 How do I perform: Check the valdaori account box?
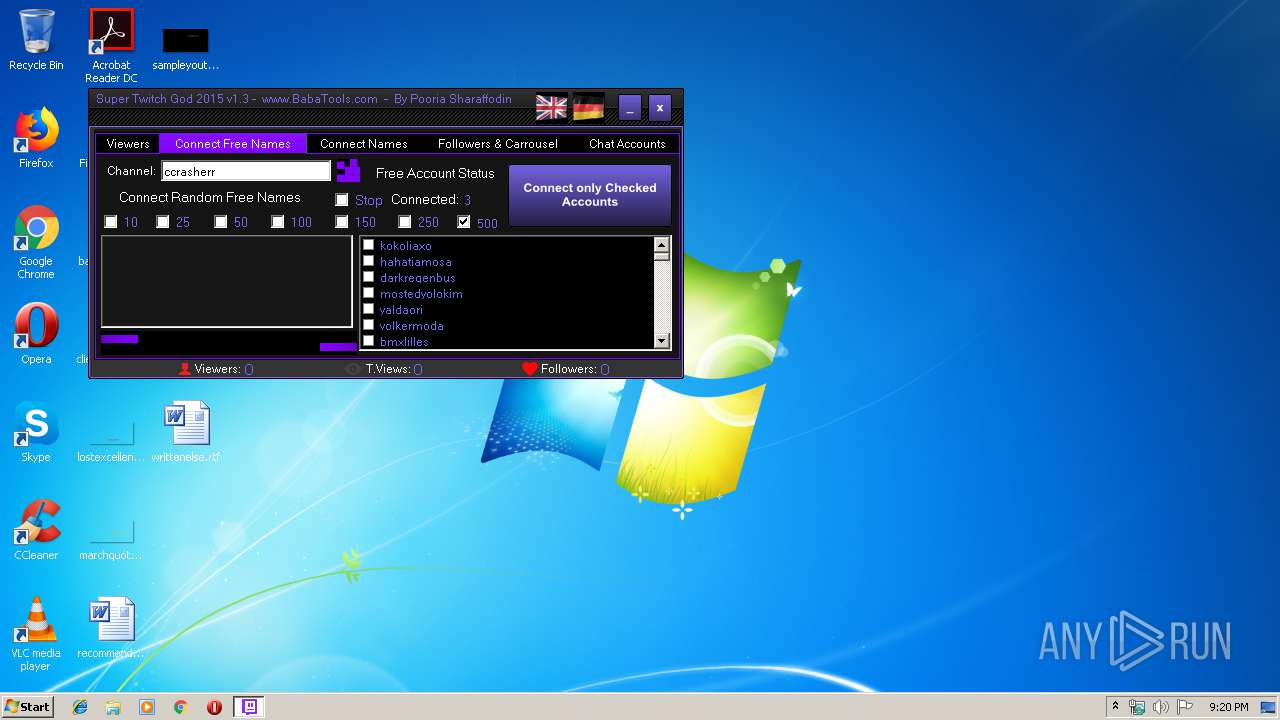point(369,309)
